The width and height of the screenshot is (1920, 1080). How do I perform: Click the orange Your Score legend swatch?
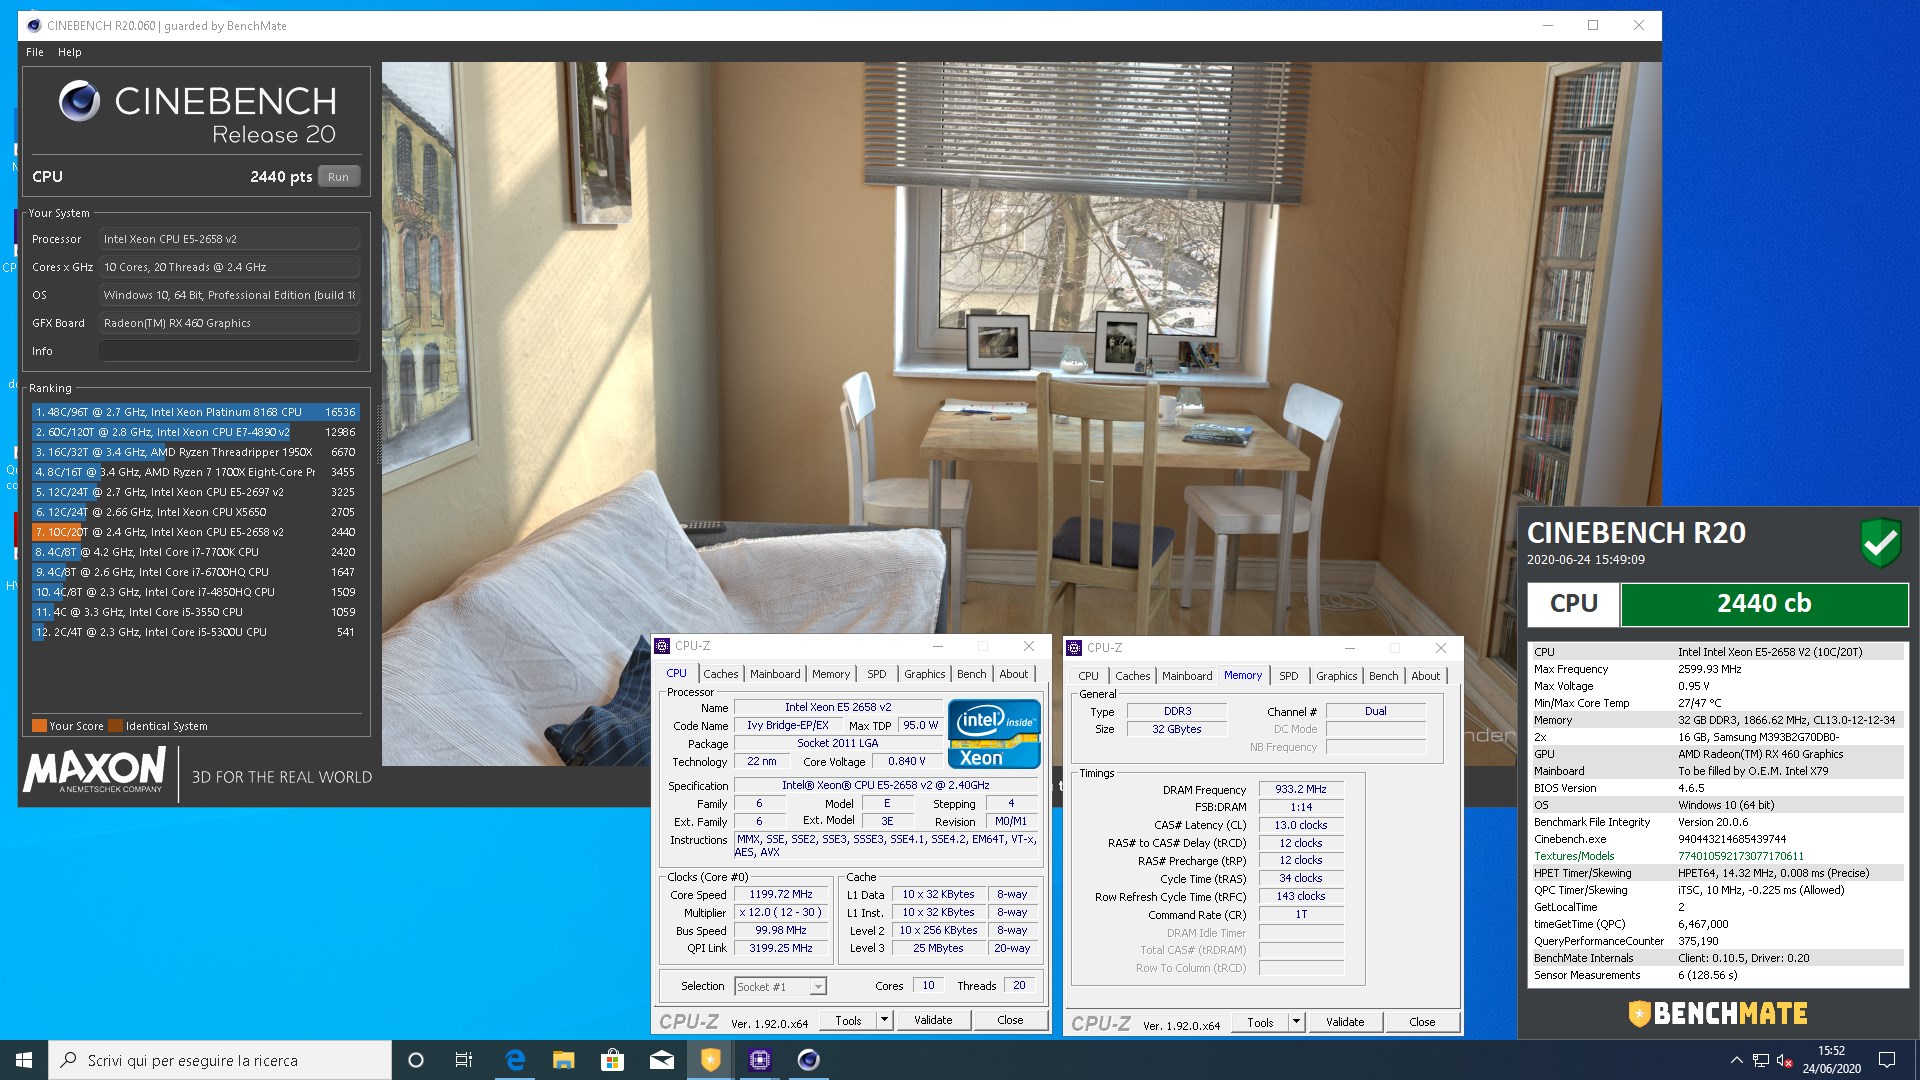39,726
